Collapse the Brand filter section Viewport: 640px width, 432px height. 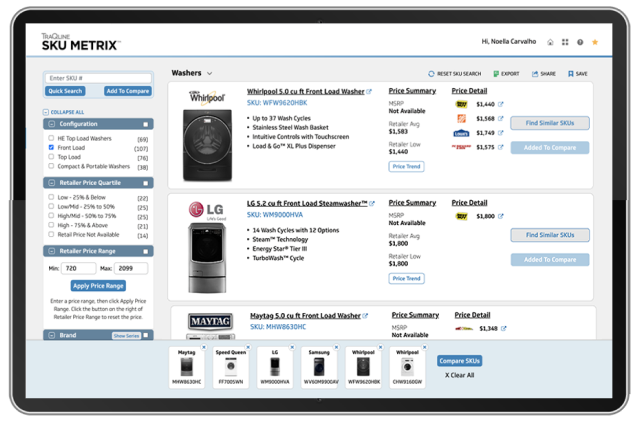click(52, 335)
